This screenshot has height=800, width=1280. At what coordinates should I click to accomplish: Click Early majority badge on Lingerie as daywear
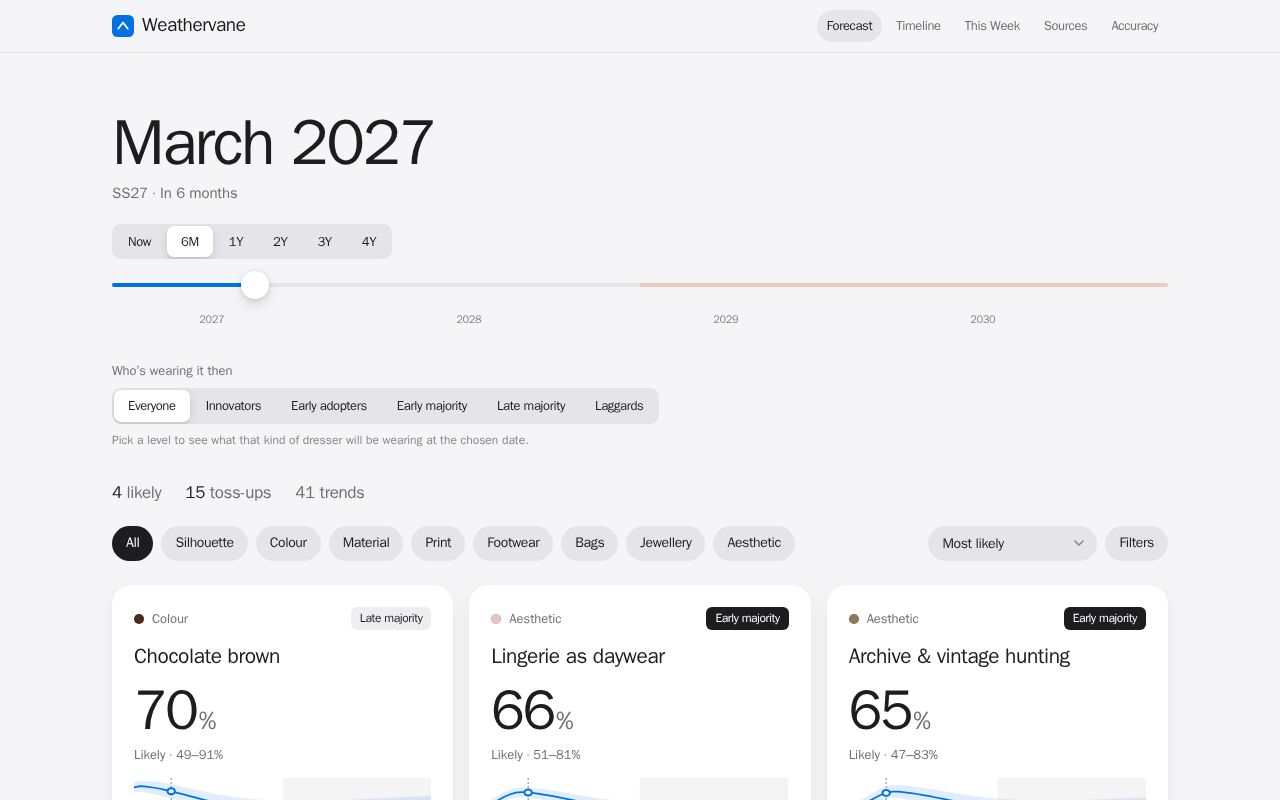click(747, 619)
